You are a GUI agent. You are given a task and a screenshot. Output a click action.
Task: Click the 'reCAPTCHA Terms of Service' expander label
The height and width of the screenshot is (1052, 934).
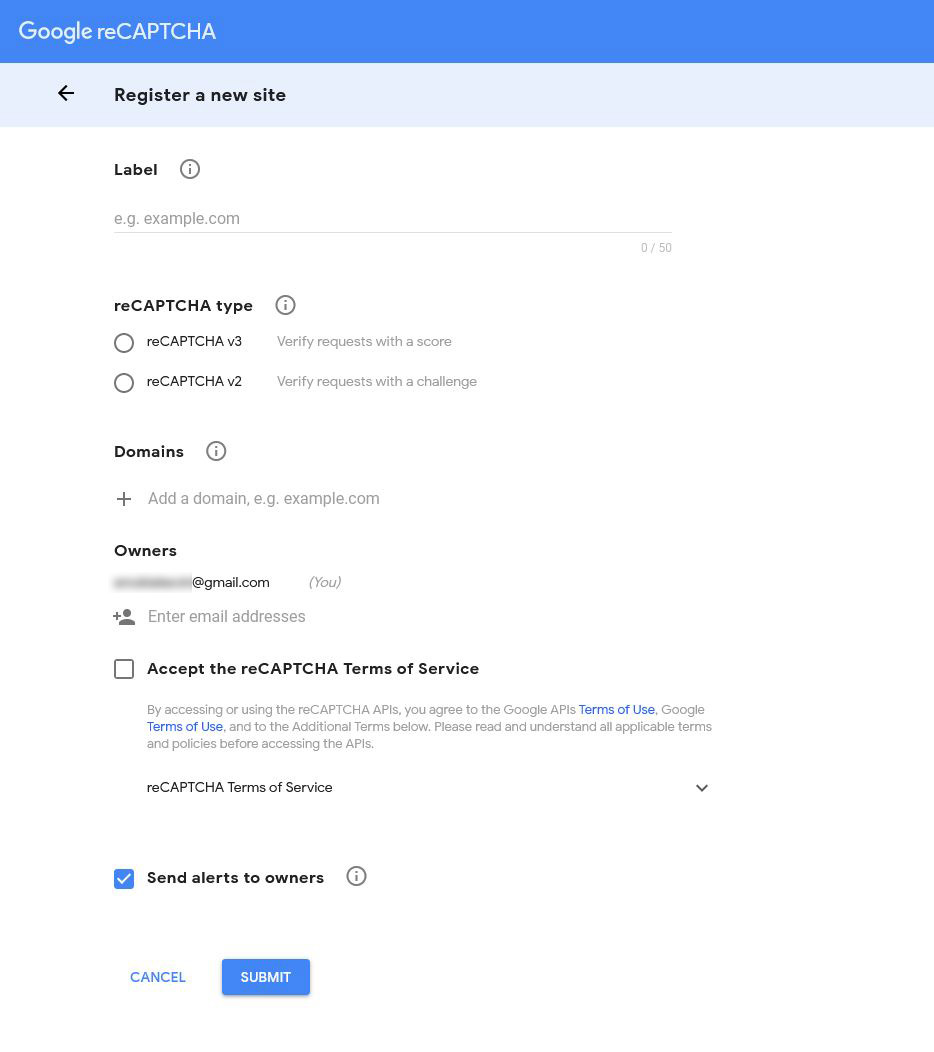tap(240, 788)
